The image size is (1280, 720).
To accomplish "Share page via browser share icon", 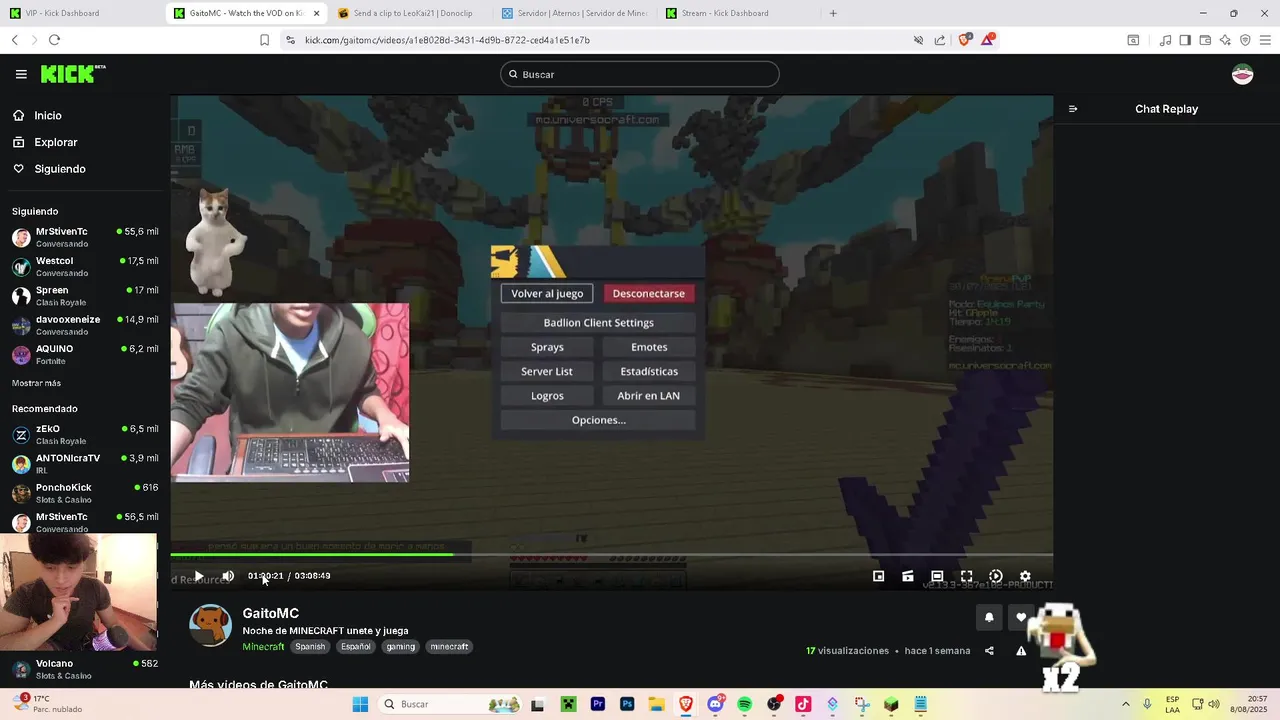I will [940, 40].
